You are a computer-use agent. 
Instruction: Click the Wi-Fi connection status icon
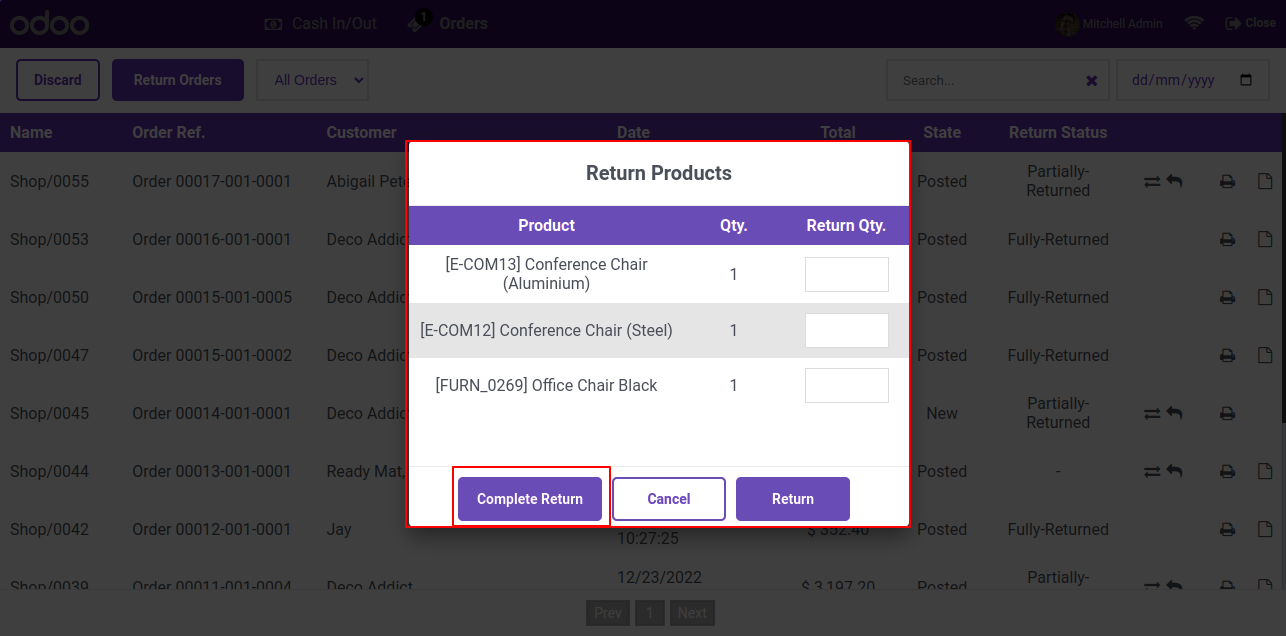[1194, 23]
